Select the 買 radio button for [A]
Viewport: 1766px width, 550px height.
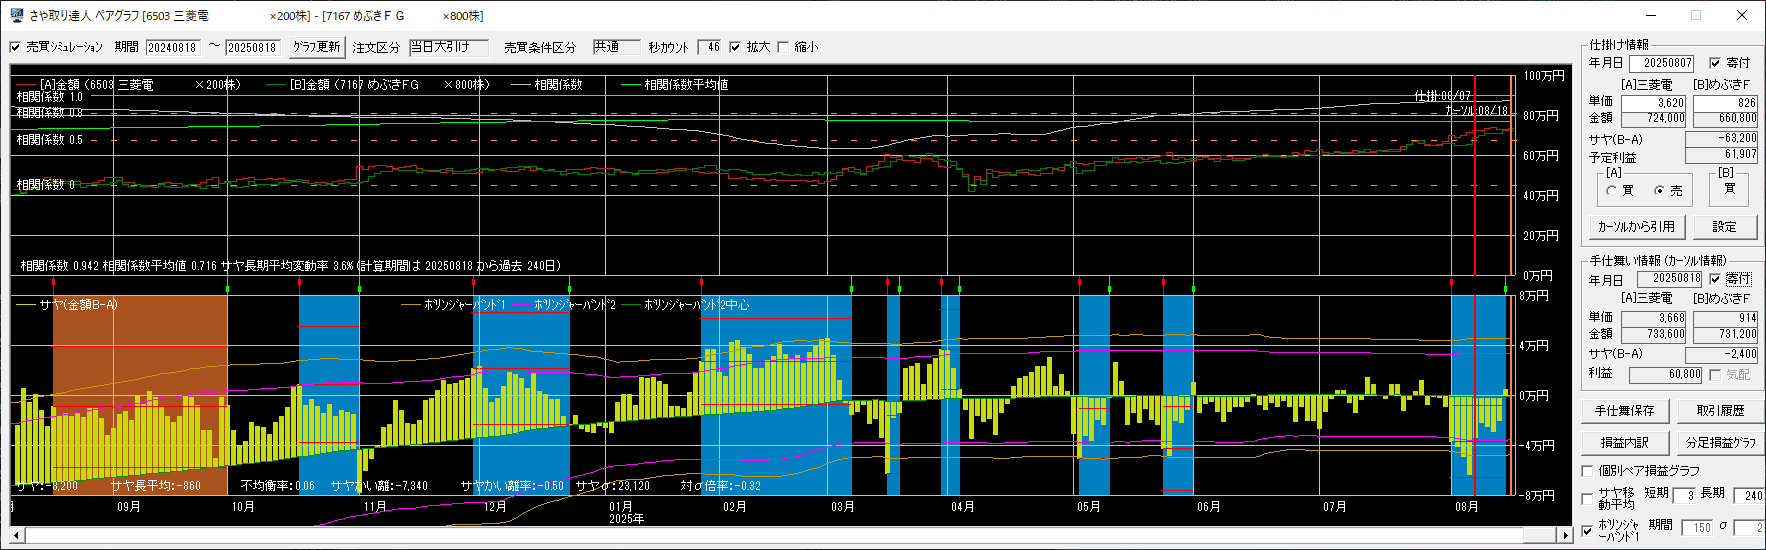point(1612,190)
